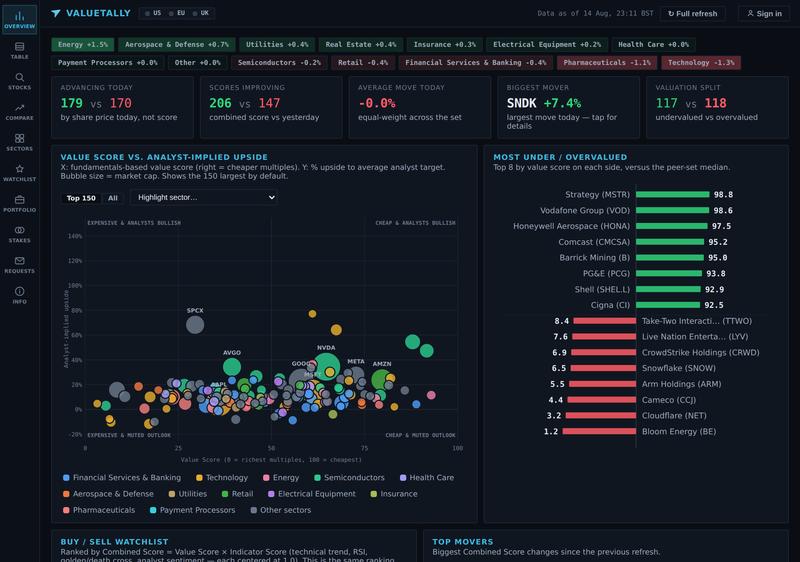This screenshot has height=562, width=800.
Task: Open the Stocks search icon
Action: [19, 81]
